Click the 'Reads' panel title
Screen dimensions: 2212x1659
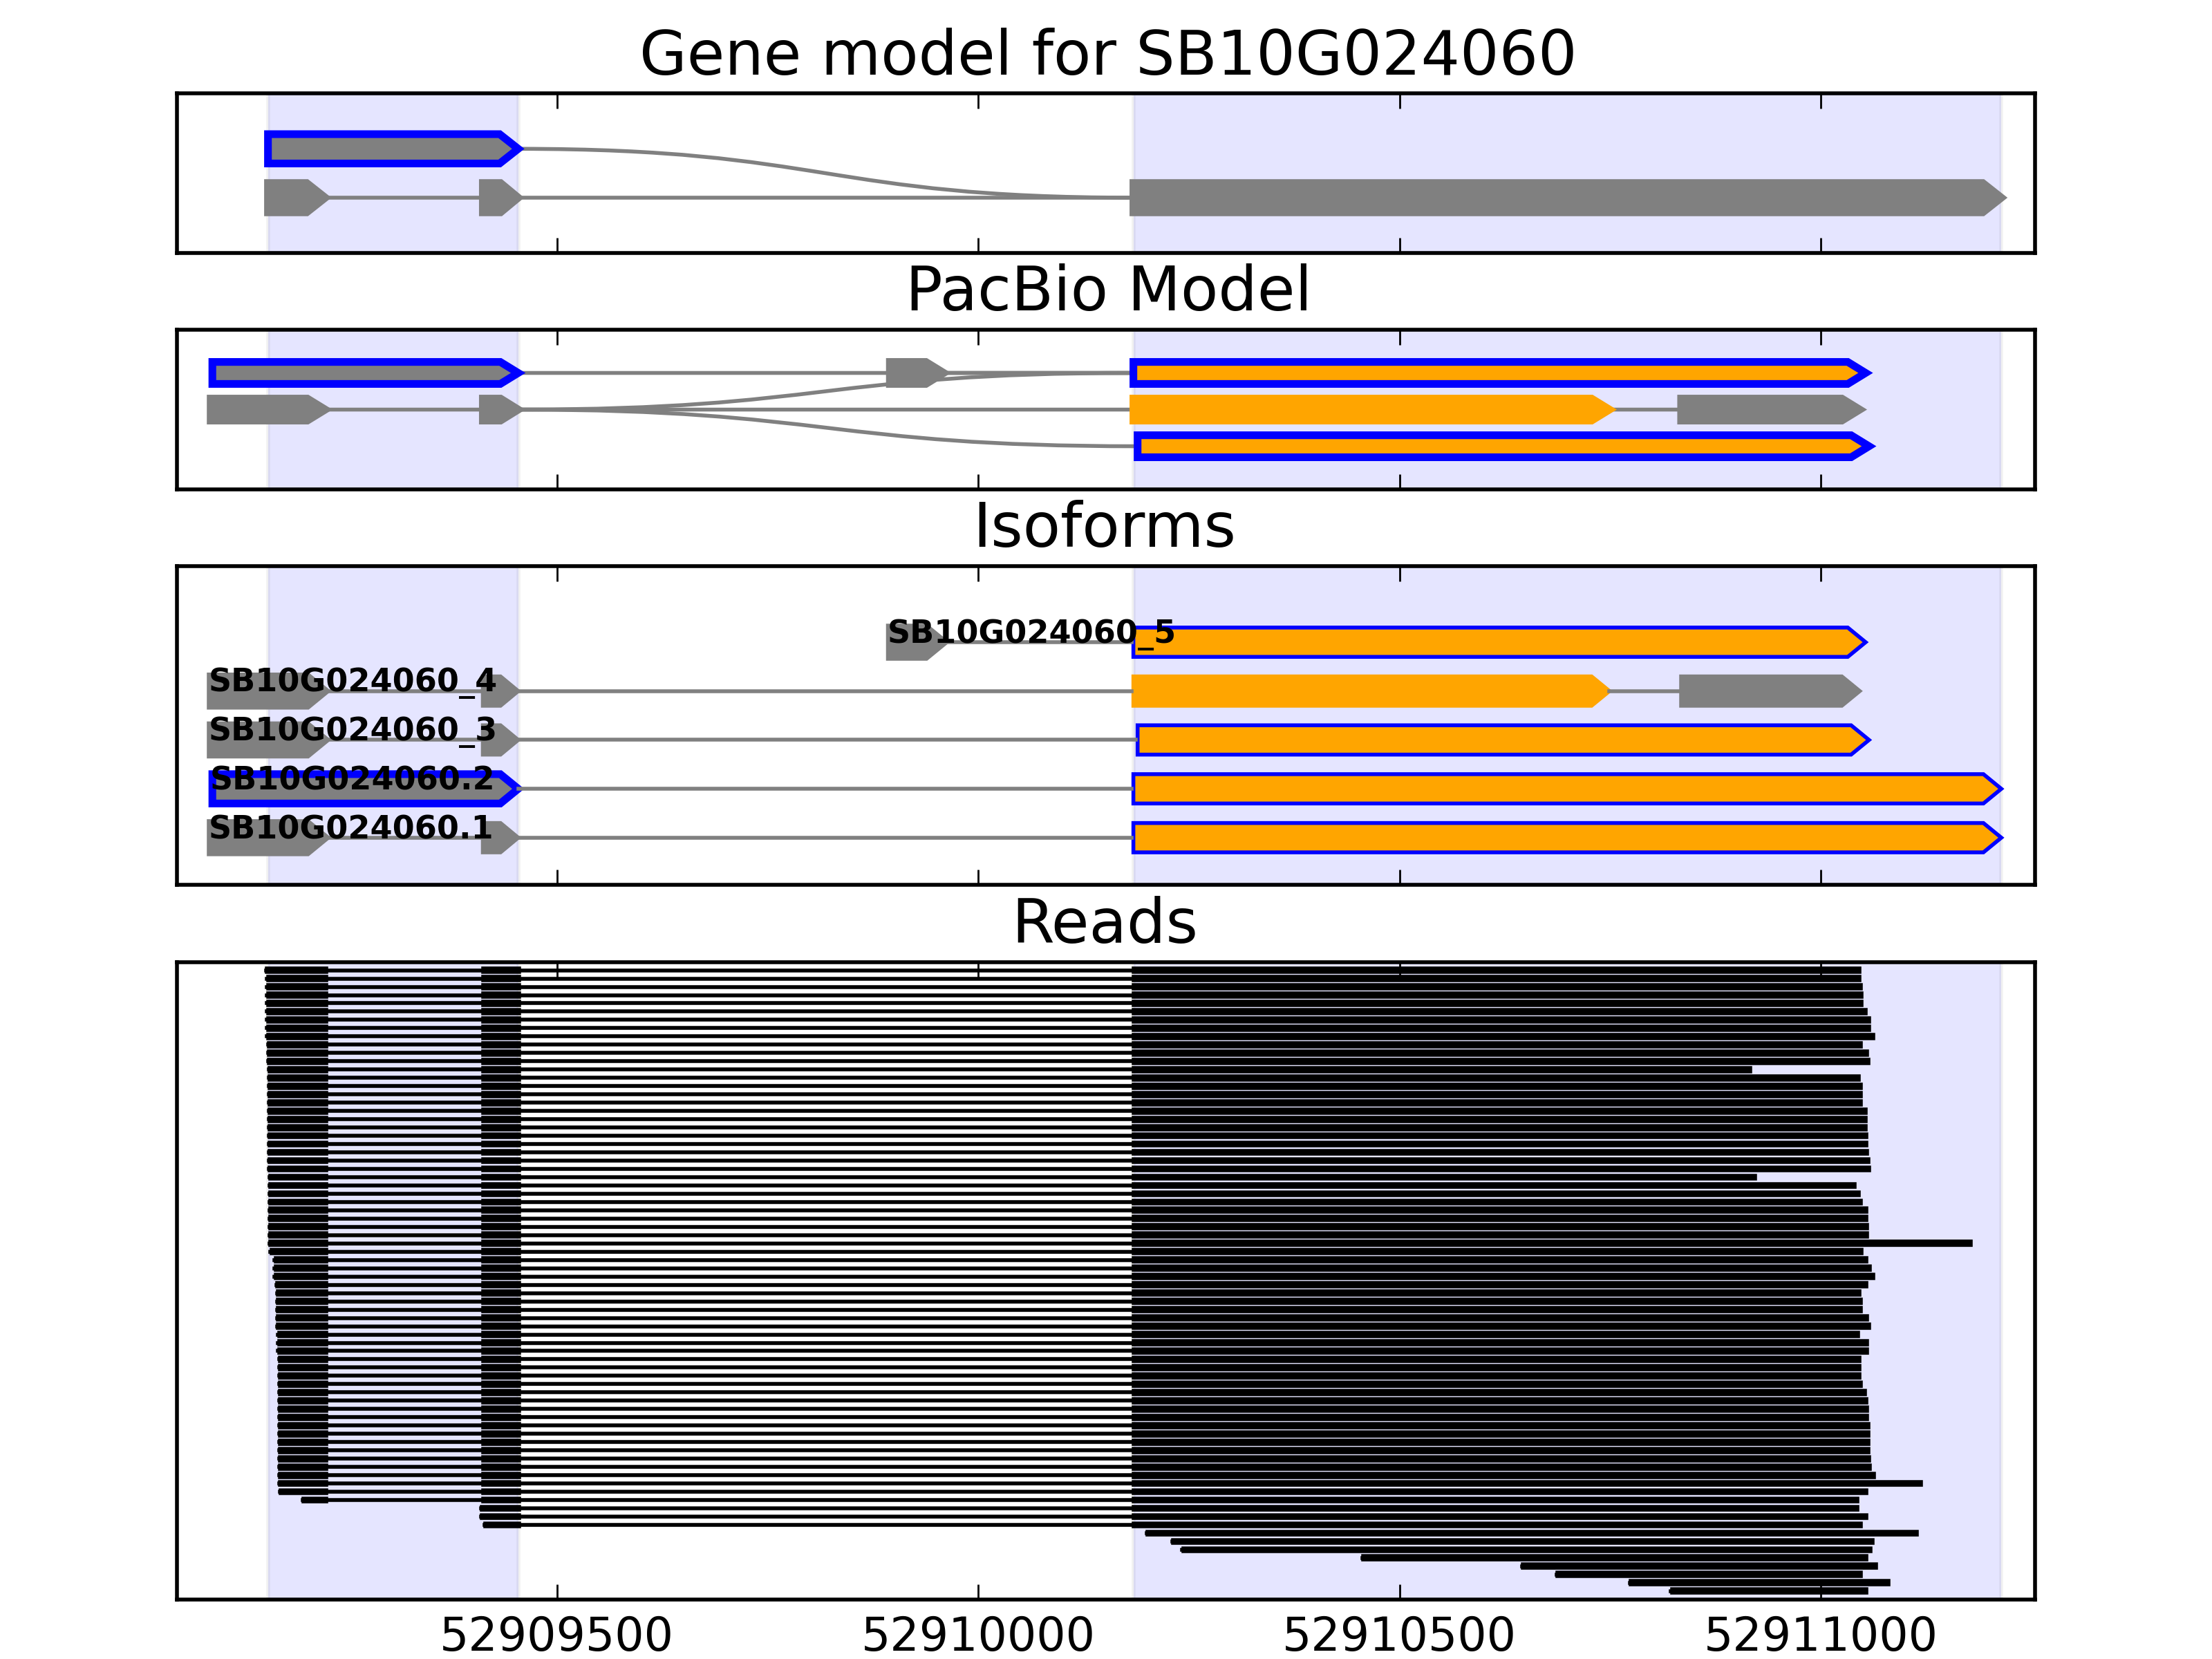coord(1104,922)
